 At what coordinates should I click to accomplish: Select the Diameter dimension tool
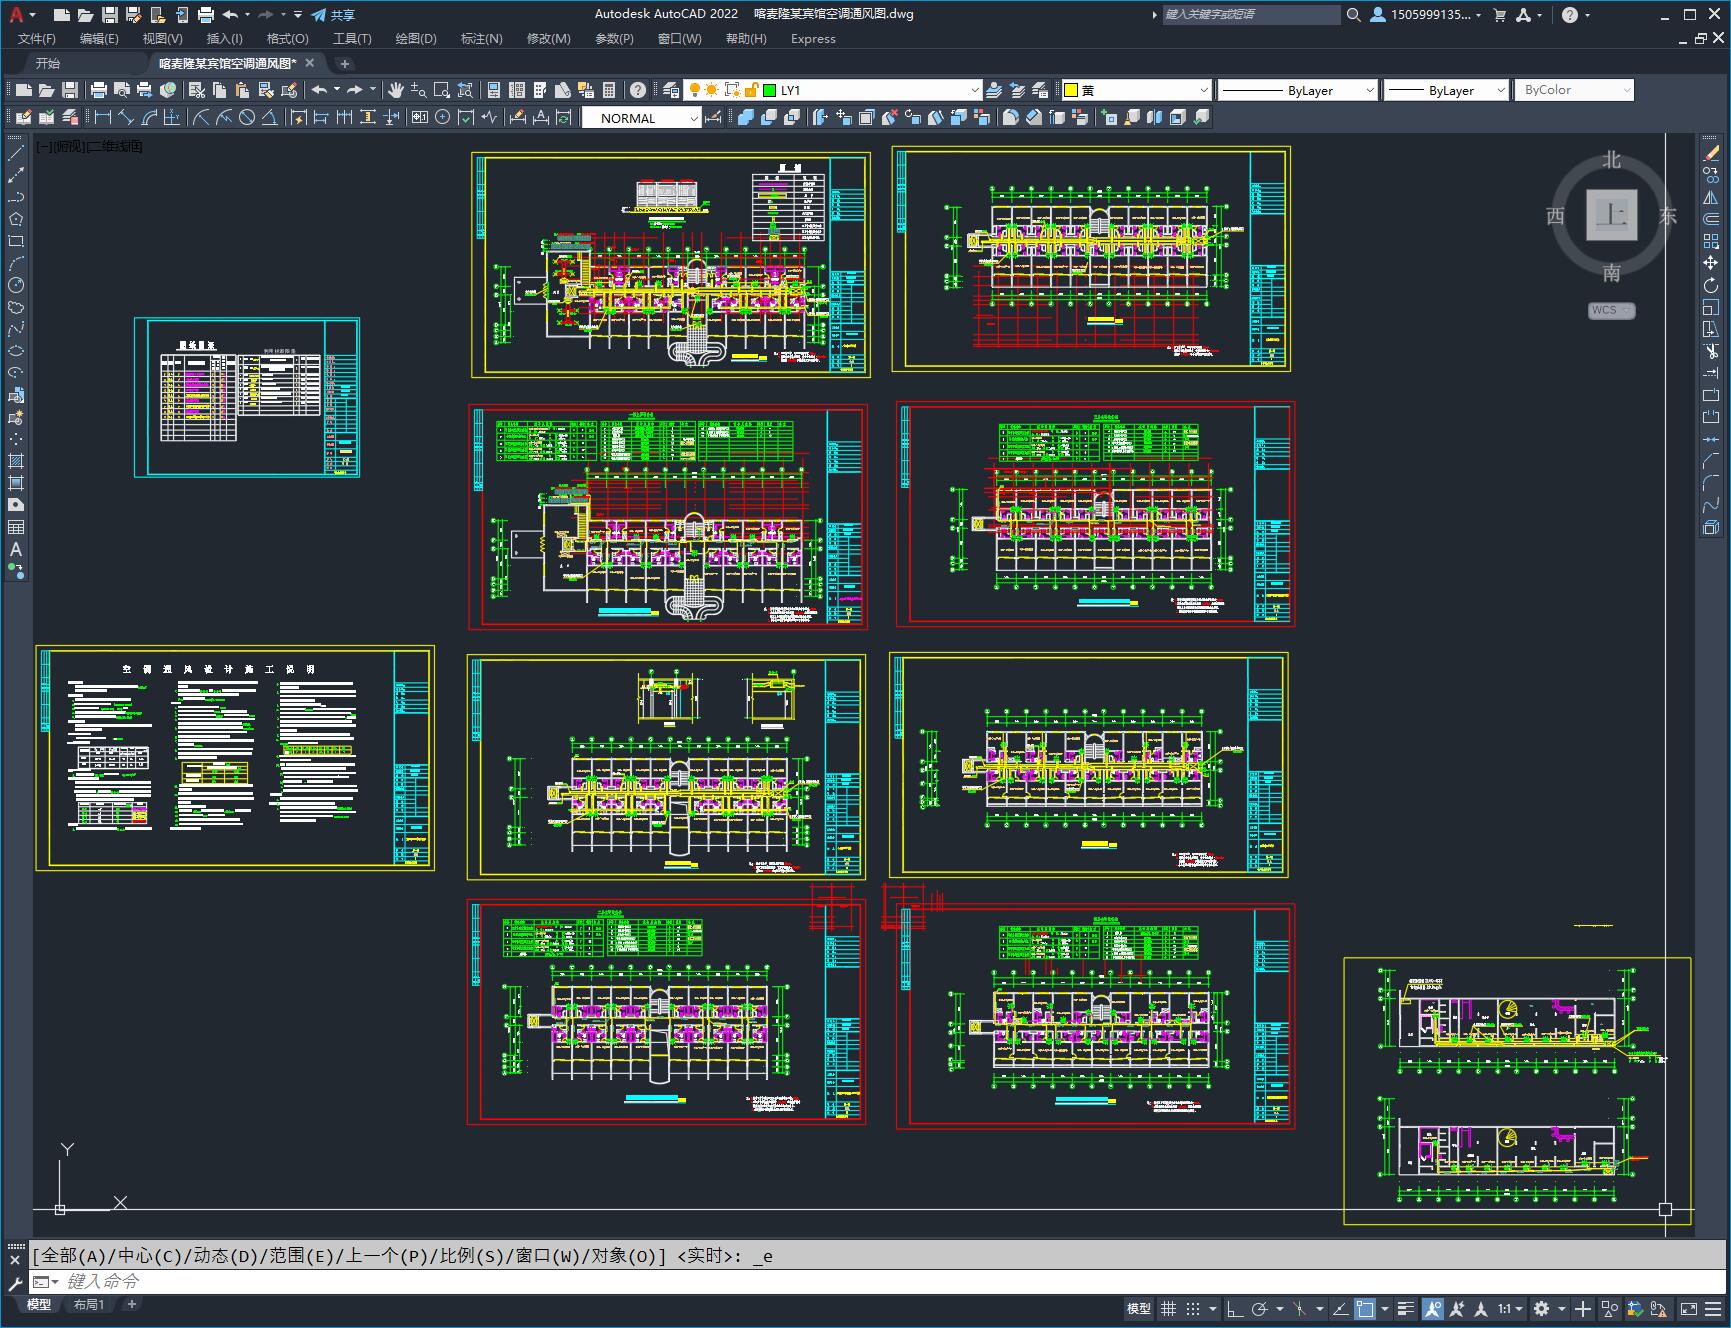pyautogui.click(x=246, y=118)
